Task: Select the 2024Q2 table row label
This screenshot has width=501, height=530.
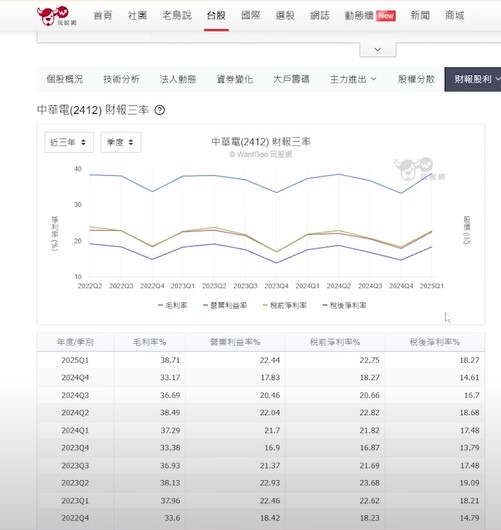Action: tap(75, 413)
